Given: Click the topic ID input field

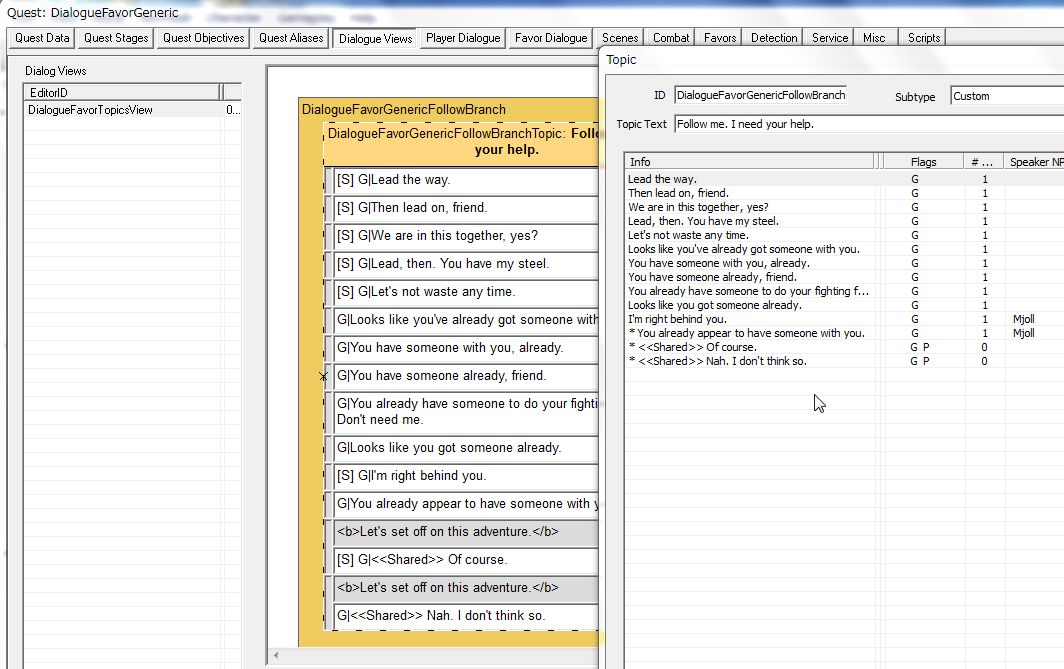Looking at the screenshot, I should 761,95.
